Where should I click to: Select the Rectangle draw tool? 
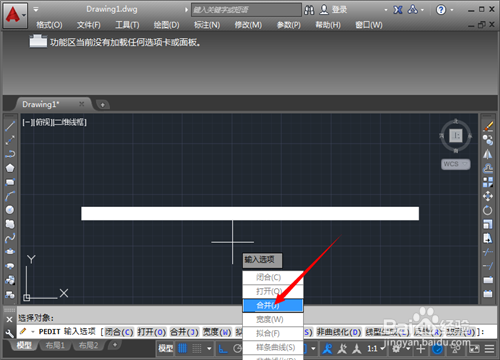click(10, 182)
